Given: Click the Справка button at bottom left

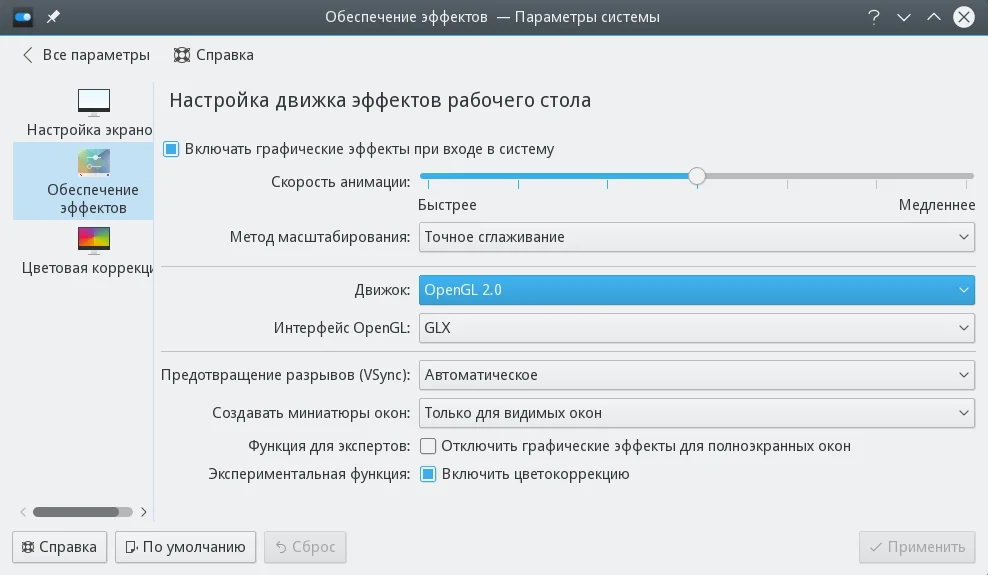Looking at the screenshot, I should tap(60, 547).
